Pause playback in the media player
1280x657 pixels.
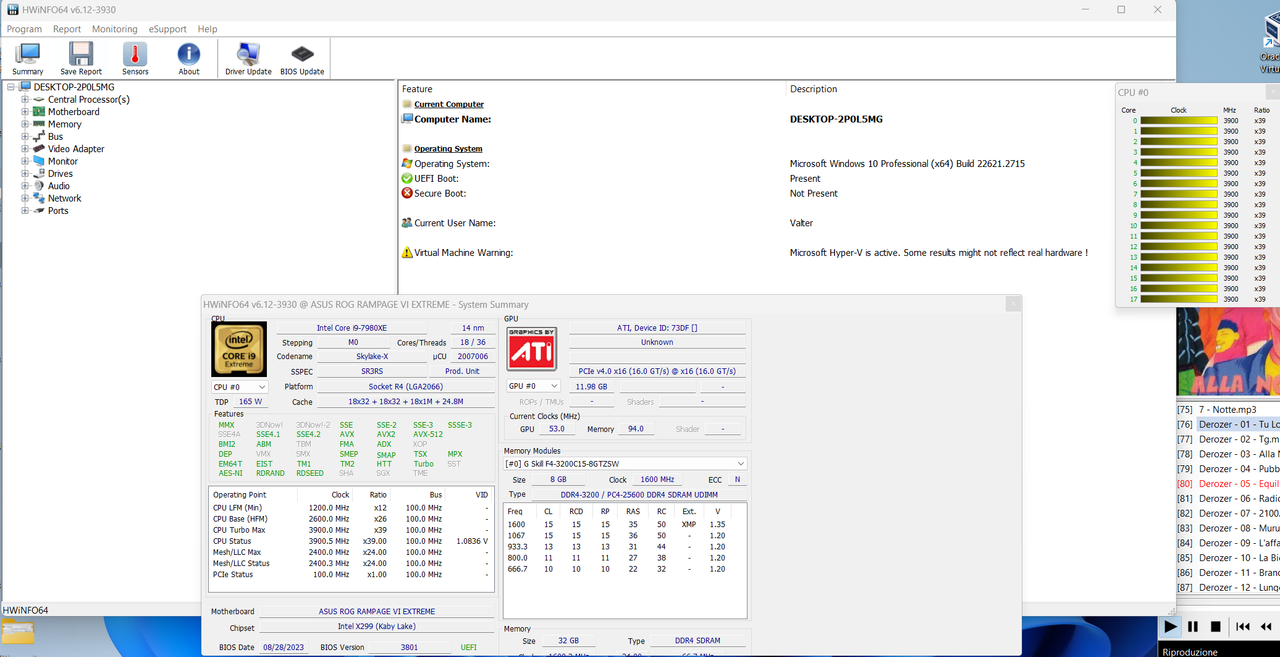point(1193,627)
